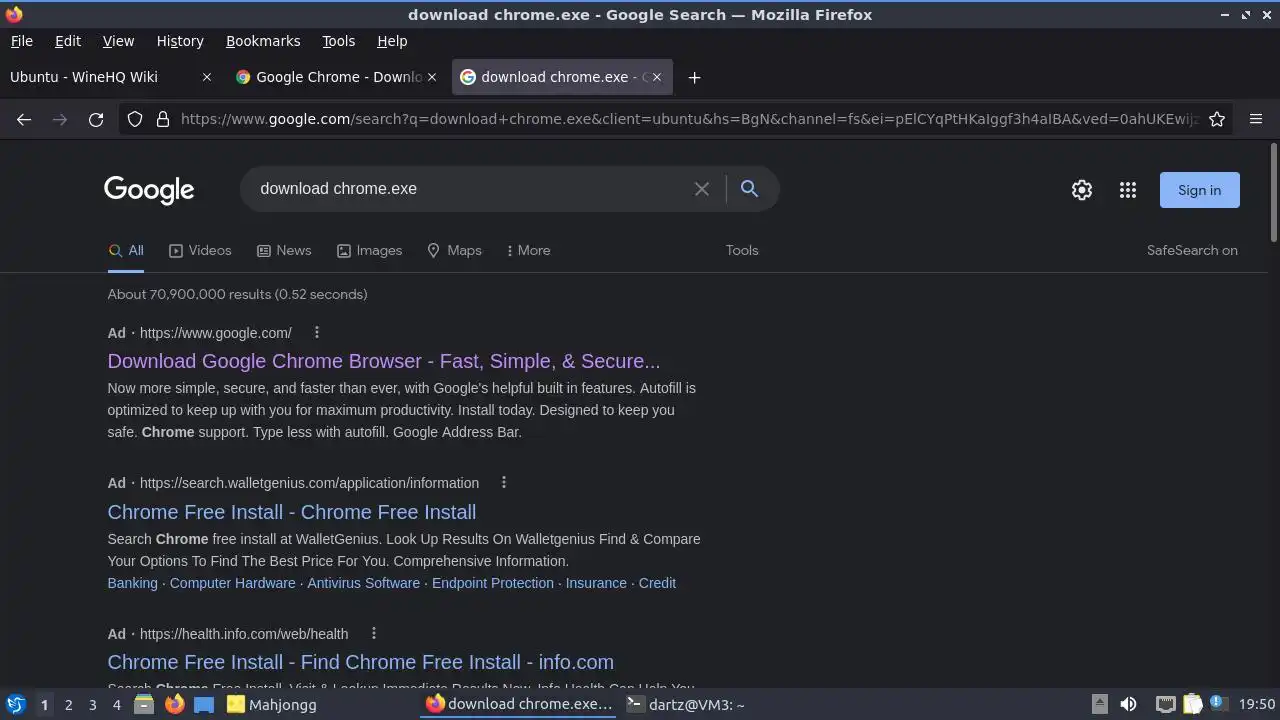The image size is (1280, 720).
Task: Open the info.com Chrome Free Install result
Action: tap(361, 662)
